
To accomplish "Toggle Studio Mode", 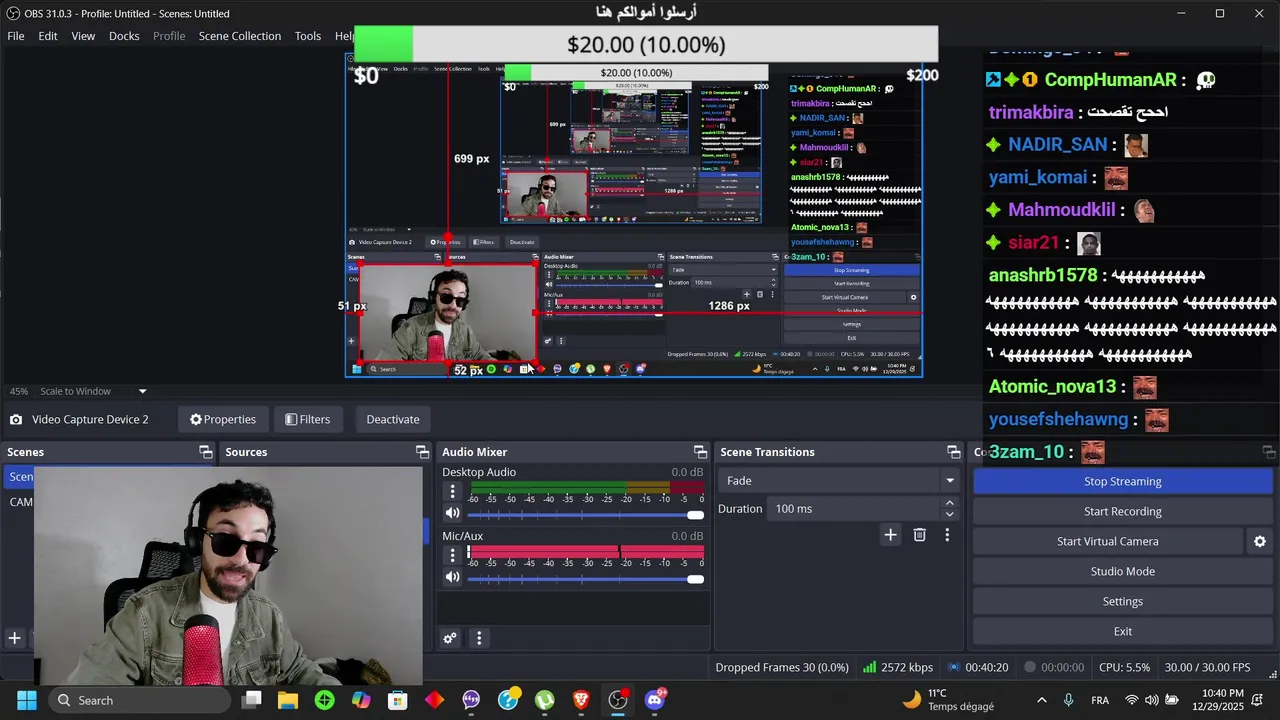I will pyautogui.click(x=1122, y=571).
